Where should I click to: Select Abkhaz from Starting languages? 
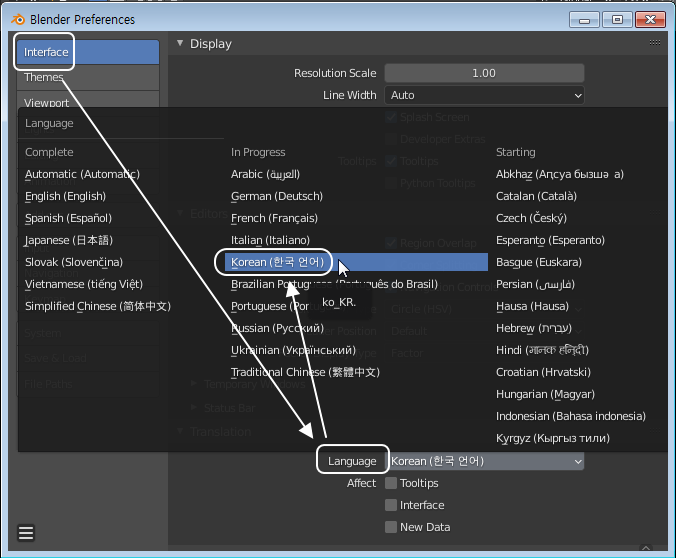[560, 174]
